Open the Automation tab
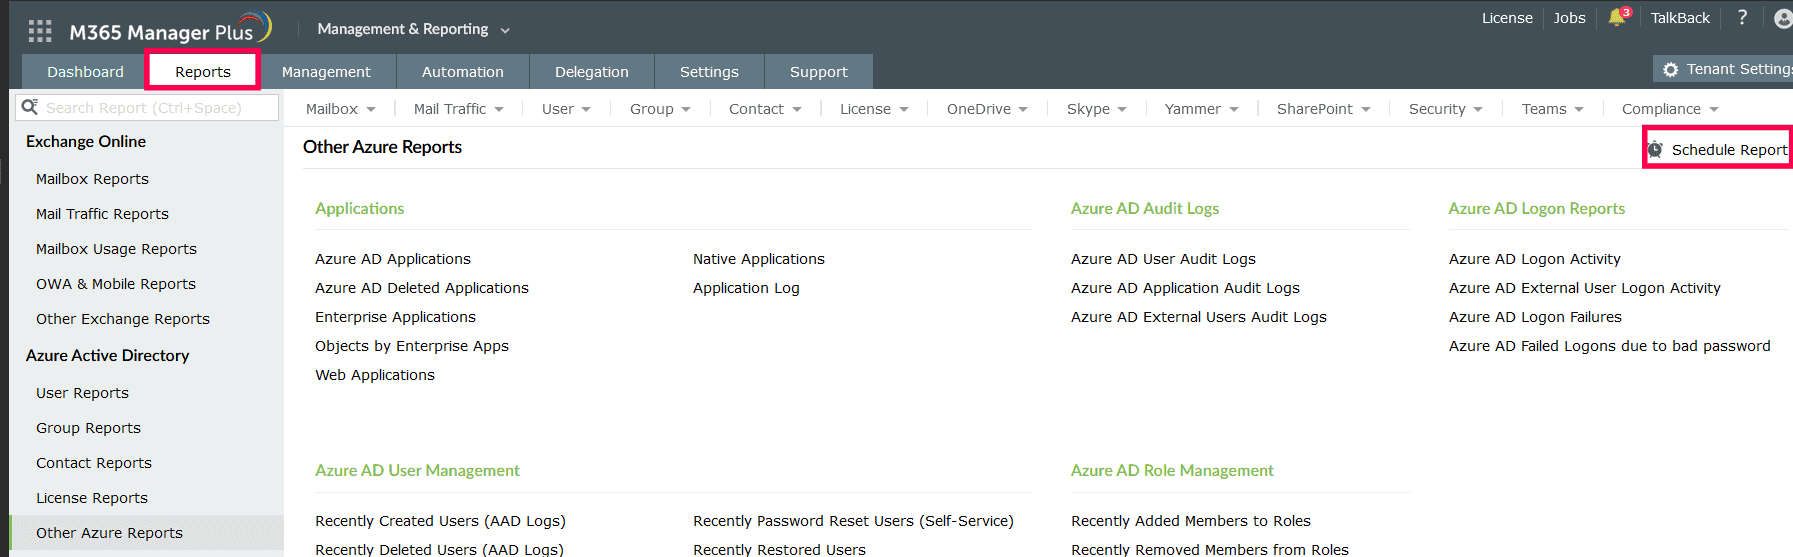The height and width of the screenshot is (557, 1793). 462,72
